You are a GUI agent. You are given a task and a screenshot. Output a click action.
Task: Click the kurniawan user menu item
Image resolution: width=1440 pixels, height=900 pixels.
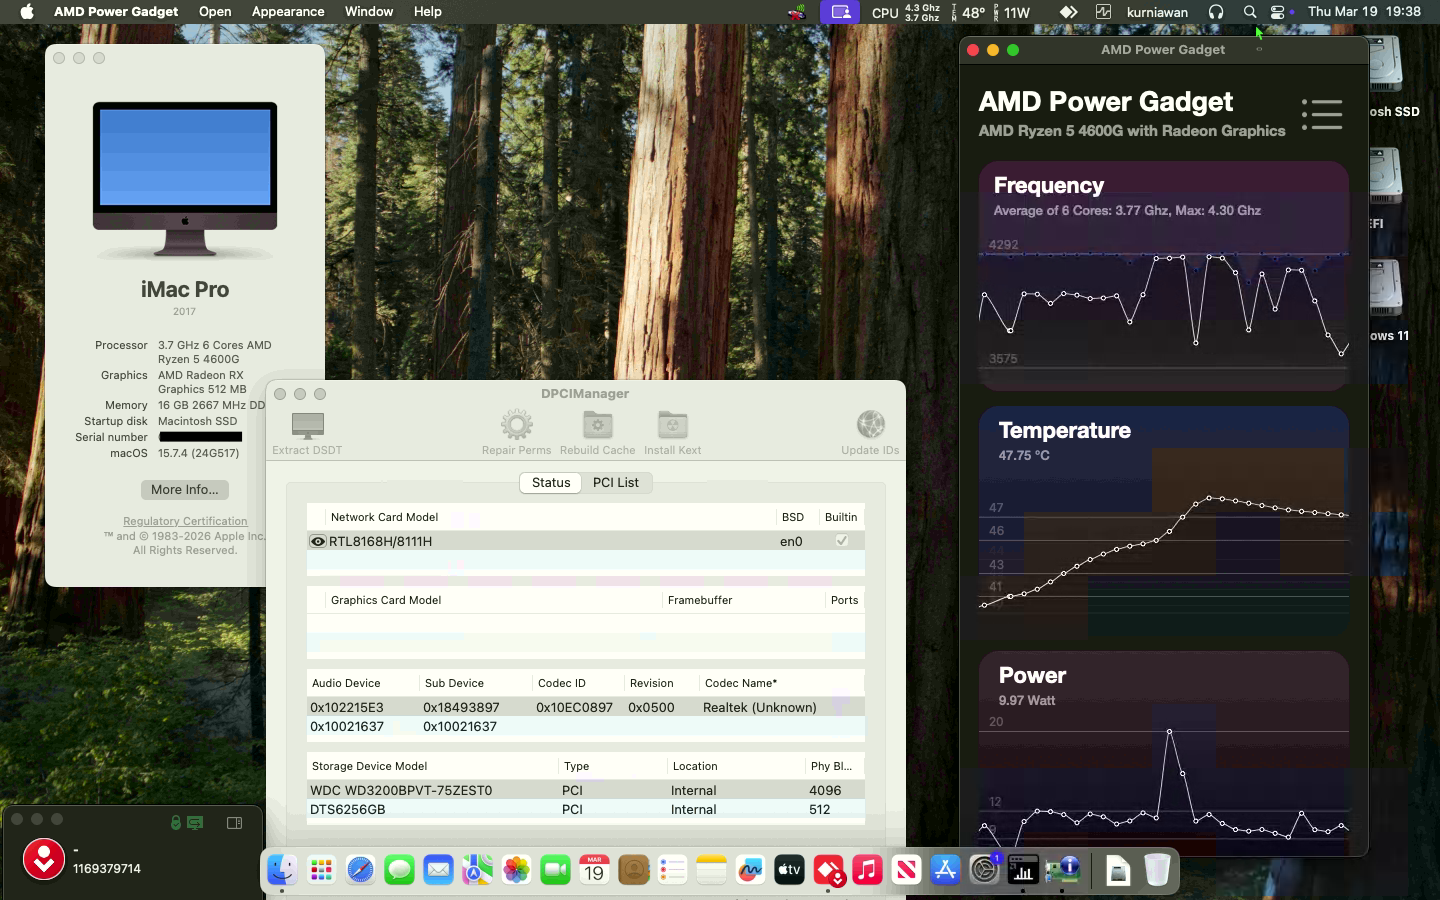(x=1157, y=12)
